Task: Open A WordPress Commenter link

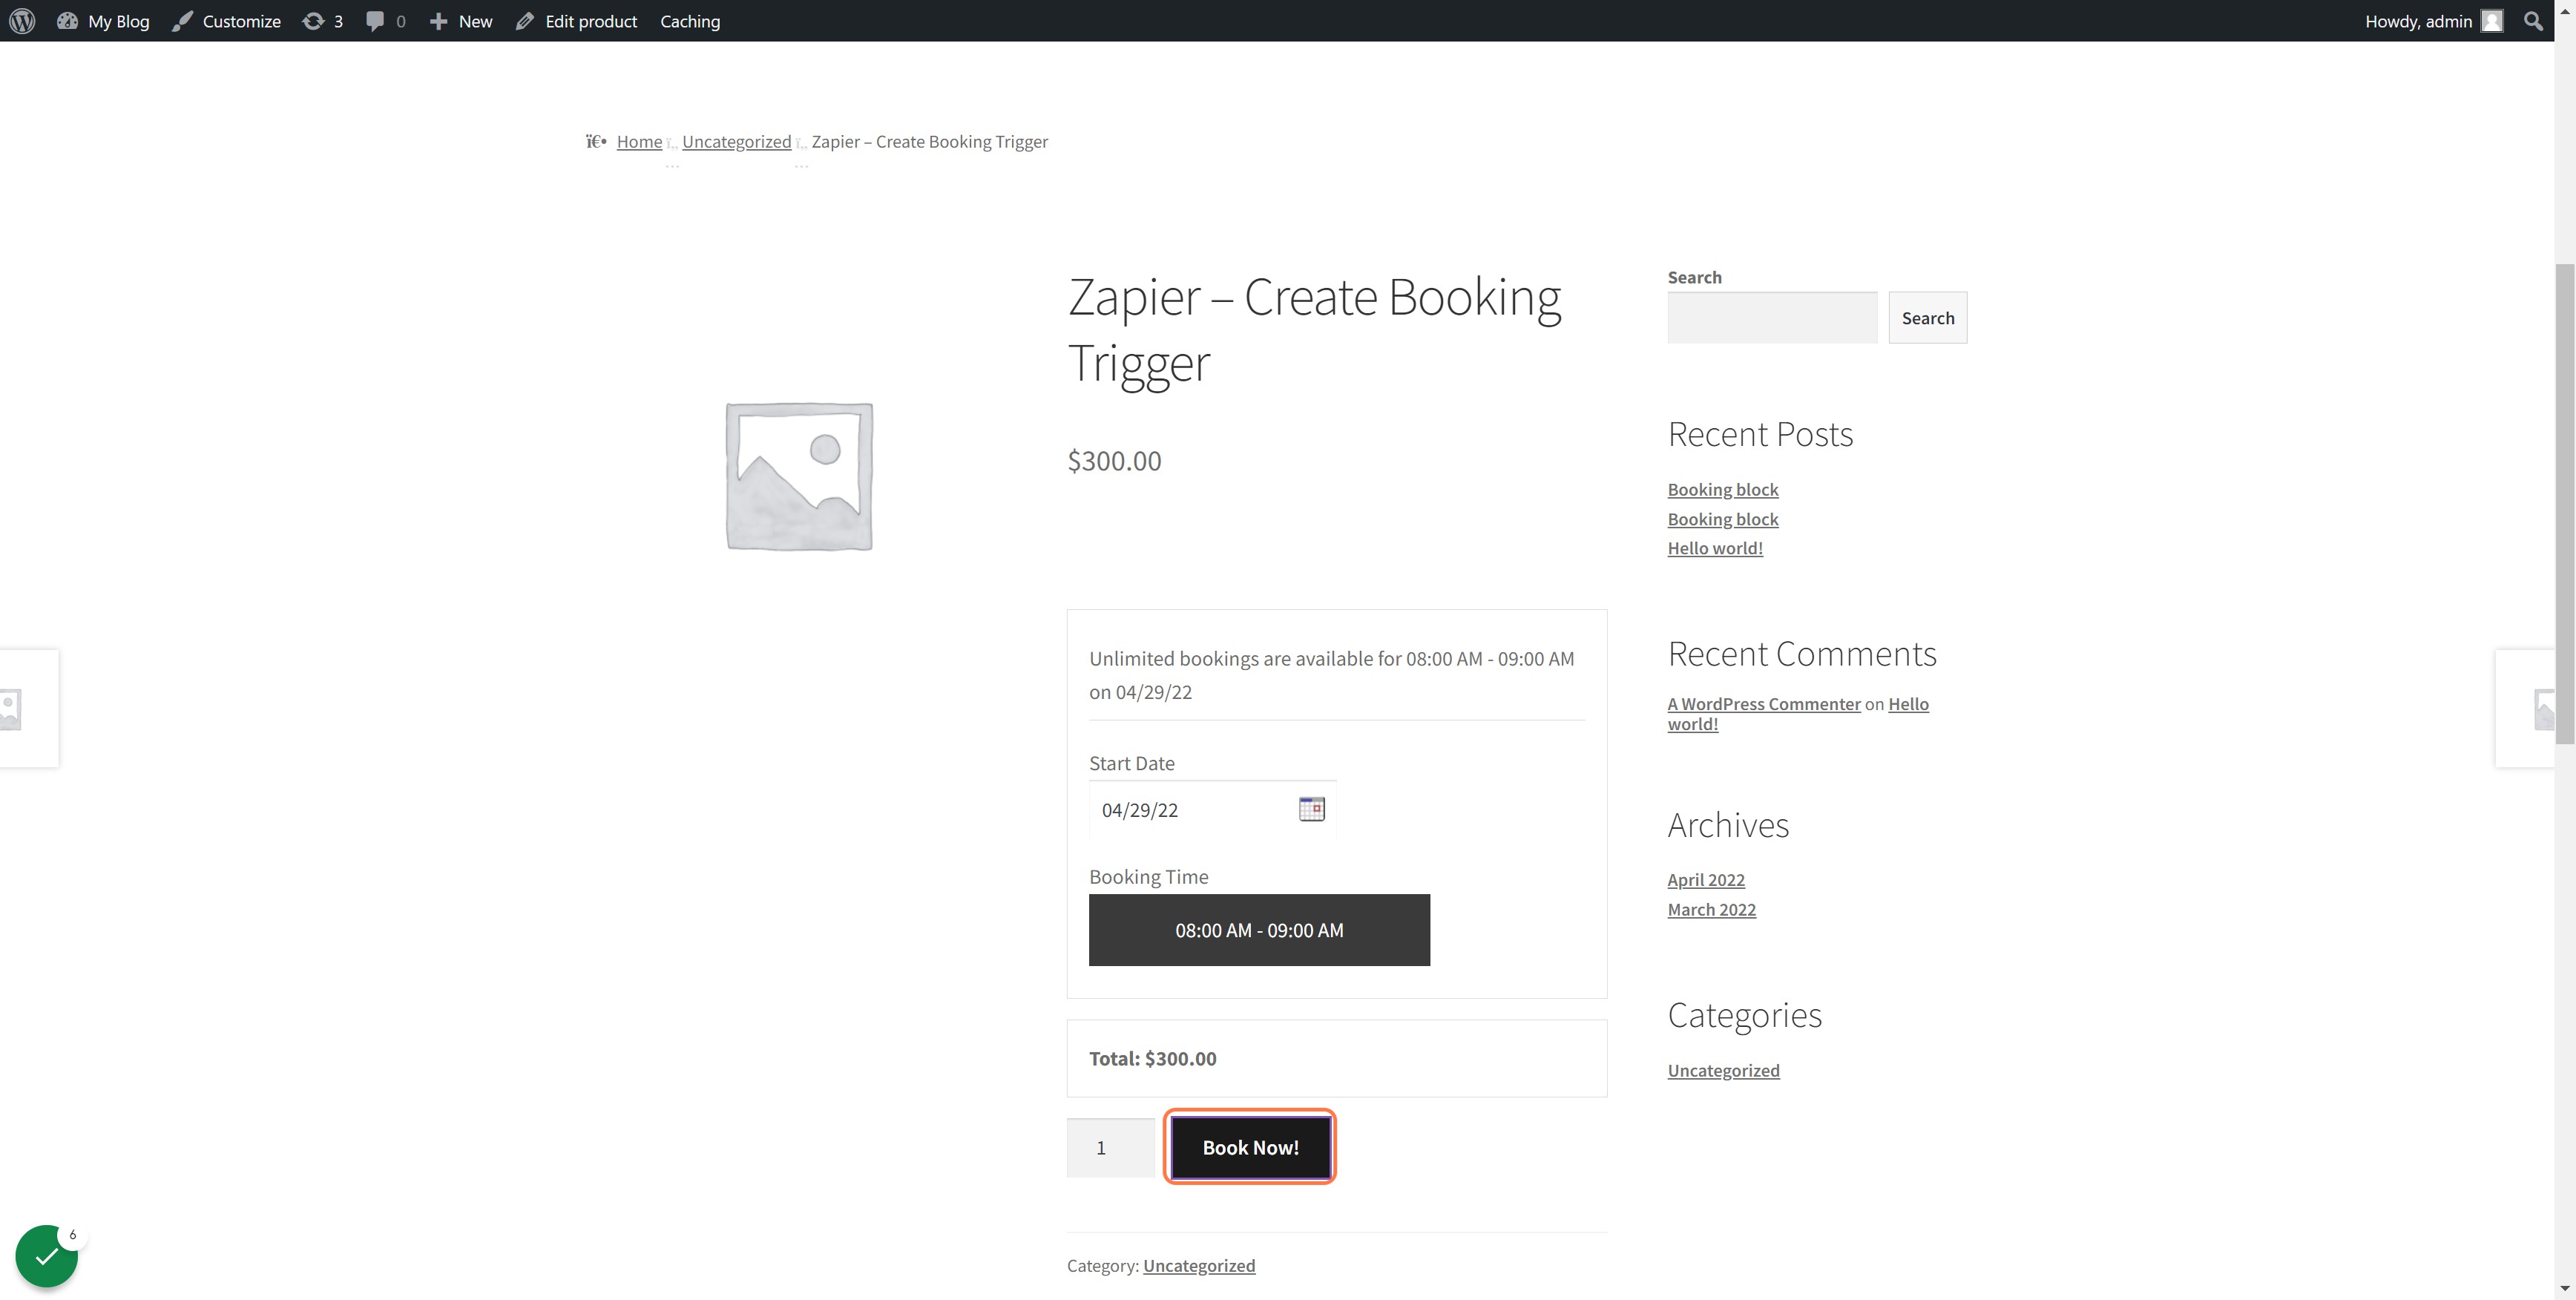Action: pyautogui.click(x=1764, y=704)
